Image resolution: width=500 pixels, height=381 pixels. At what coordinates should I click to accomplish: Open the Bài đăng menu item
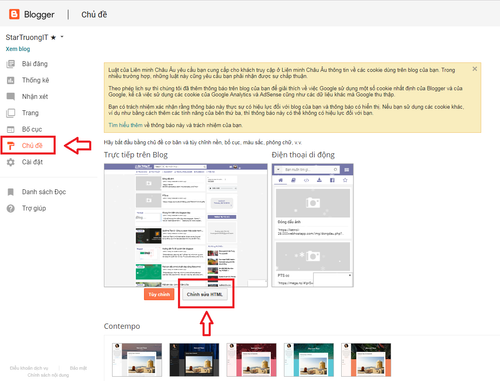[35, 64]
